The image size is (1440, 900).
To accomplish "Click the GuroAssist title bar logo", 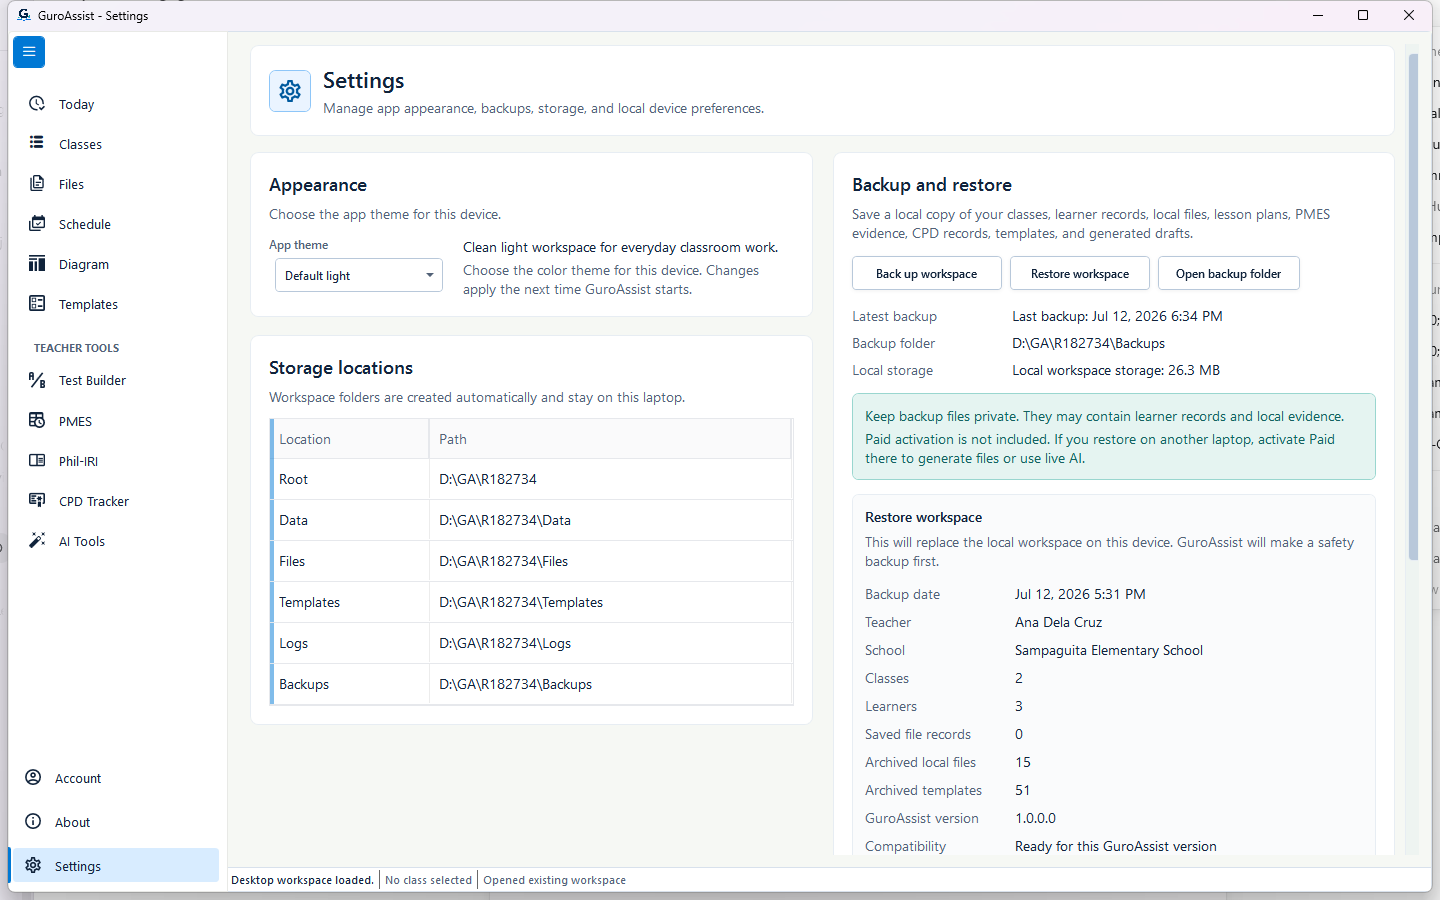I will pyautogui.click(x=23, y=15).
